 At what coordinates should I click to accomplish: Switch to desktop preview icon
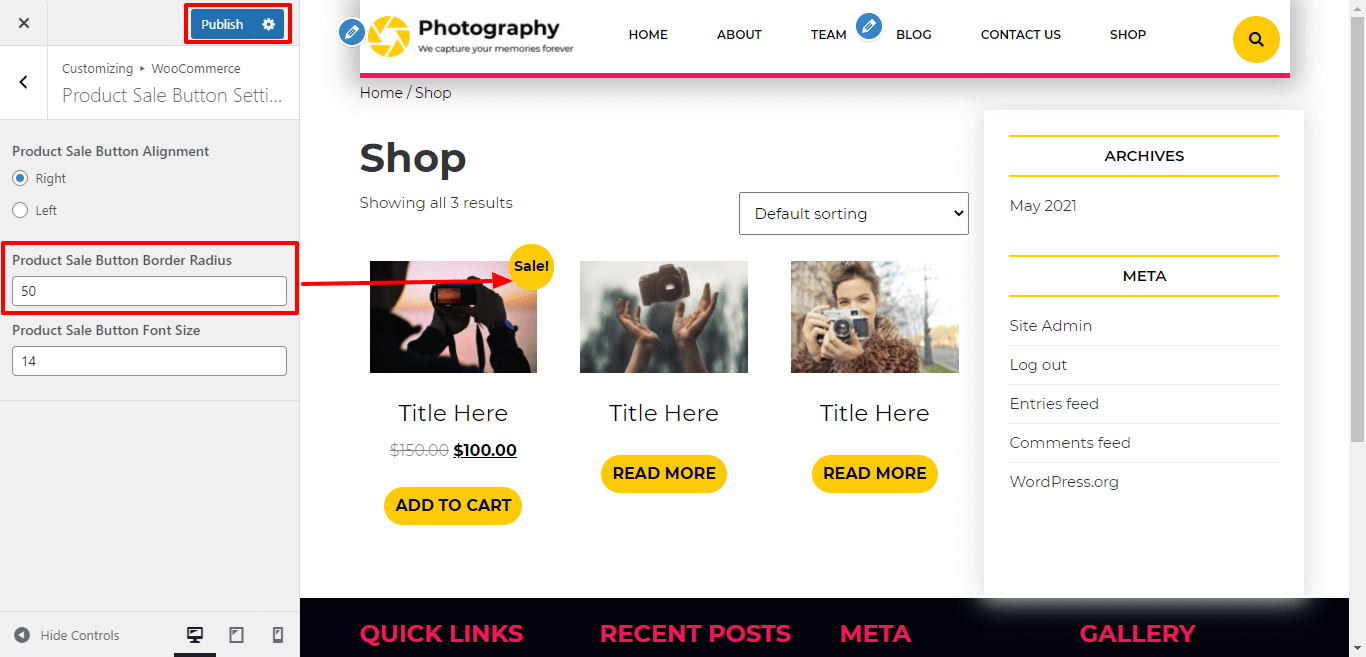tap(195, 635)
